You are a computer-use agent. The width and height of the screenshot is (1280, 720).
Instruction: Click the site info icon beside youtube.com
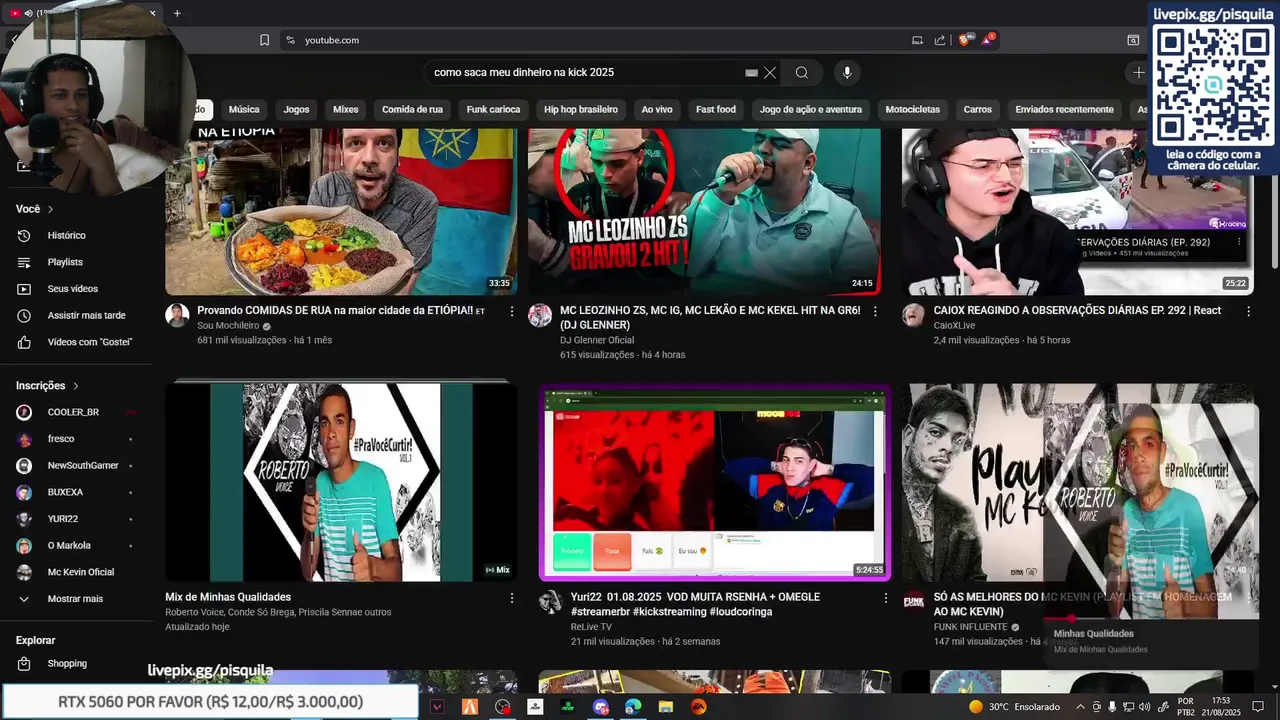pos(290,40)
